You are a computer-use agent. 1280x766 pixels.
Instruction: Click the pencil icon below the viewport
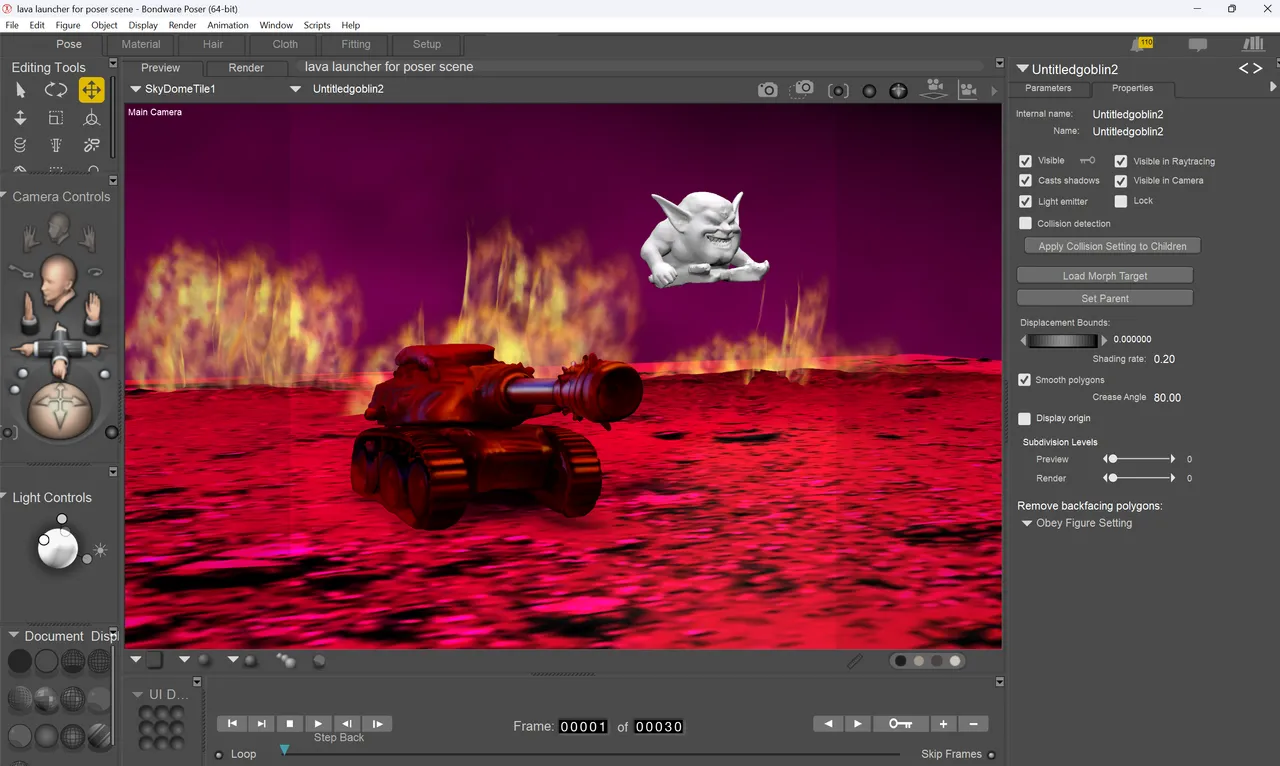854,661
